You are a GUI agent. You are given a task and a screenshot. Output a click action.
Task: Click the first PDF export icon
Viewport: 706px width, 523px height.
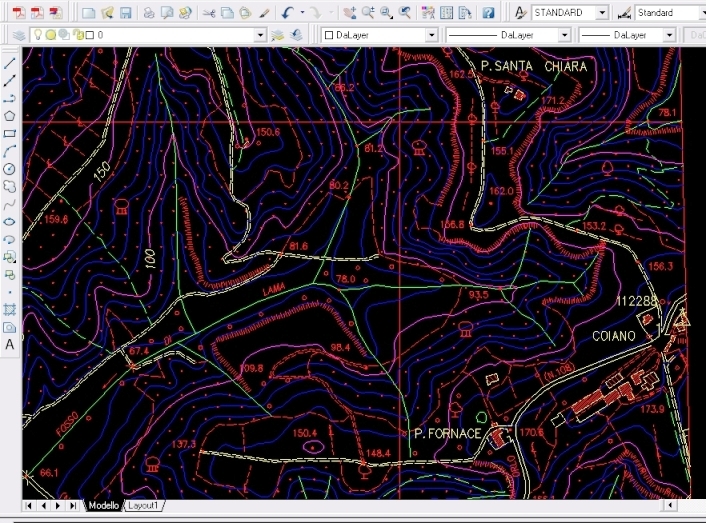tap(19, 13)
